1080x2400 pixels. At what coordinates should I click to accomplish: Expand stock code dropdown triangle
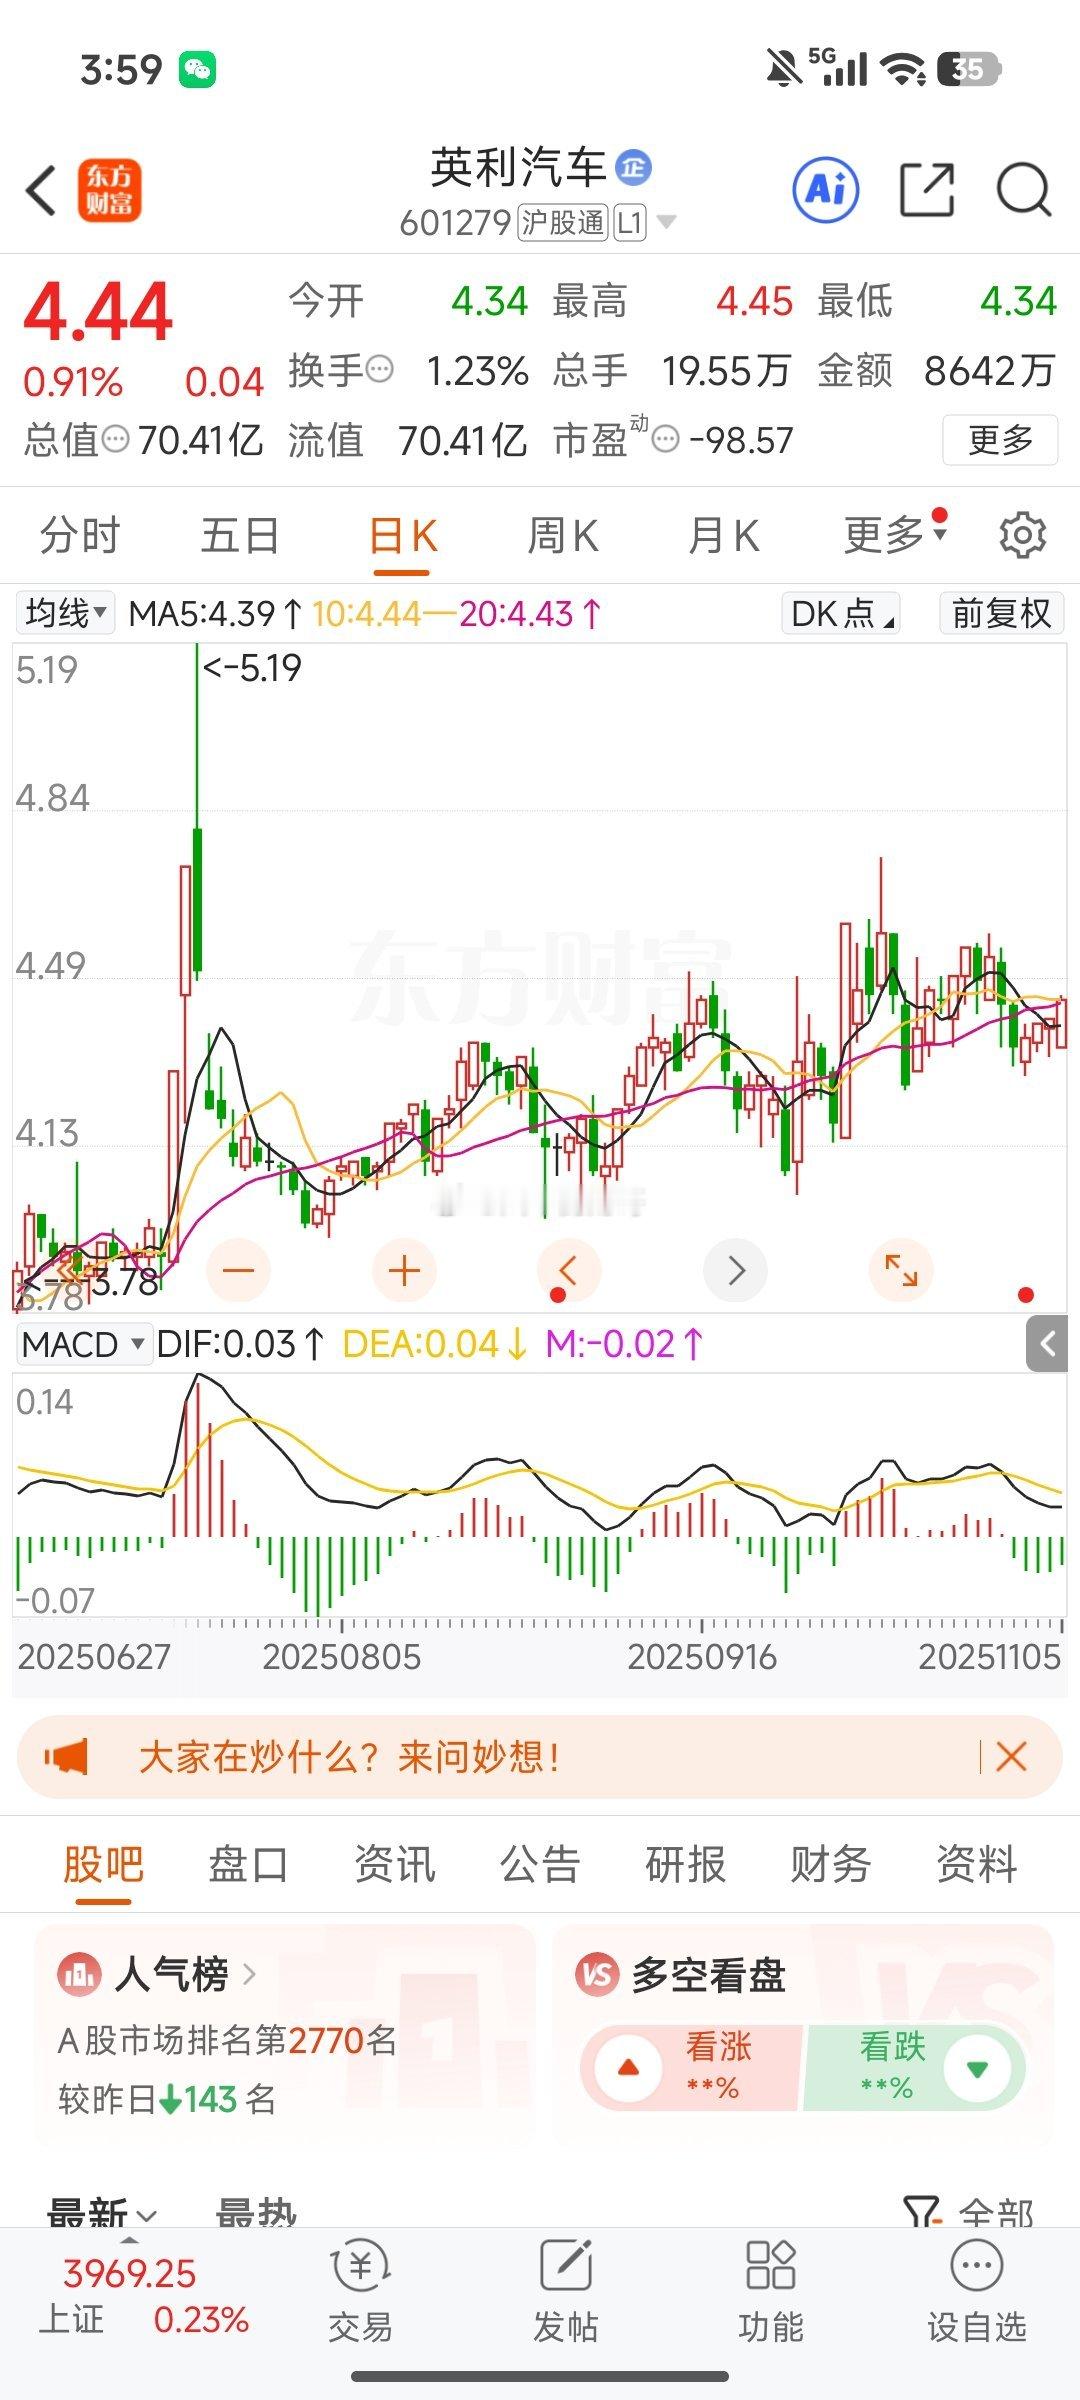666,221
